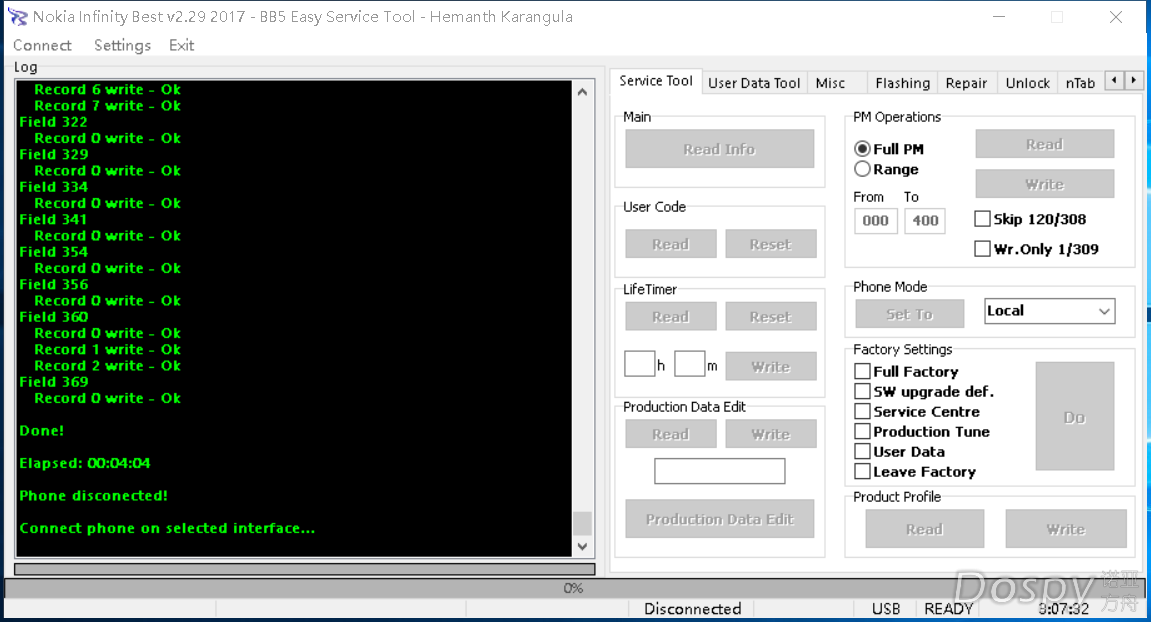Open the Phone Mode dropdown showing Local
The width and height of the screenshot is (1151, 622).
coord(1049,311)
